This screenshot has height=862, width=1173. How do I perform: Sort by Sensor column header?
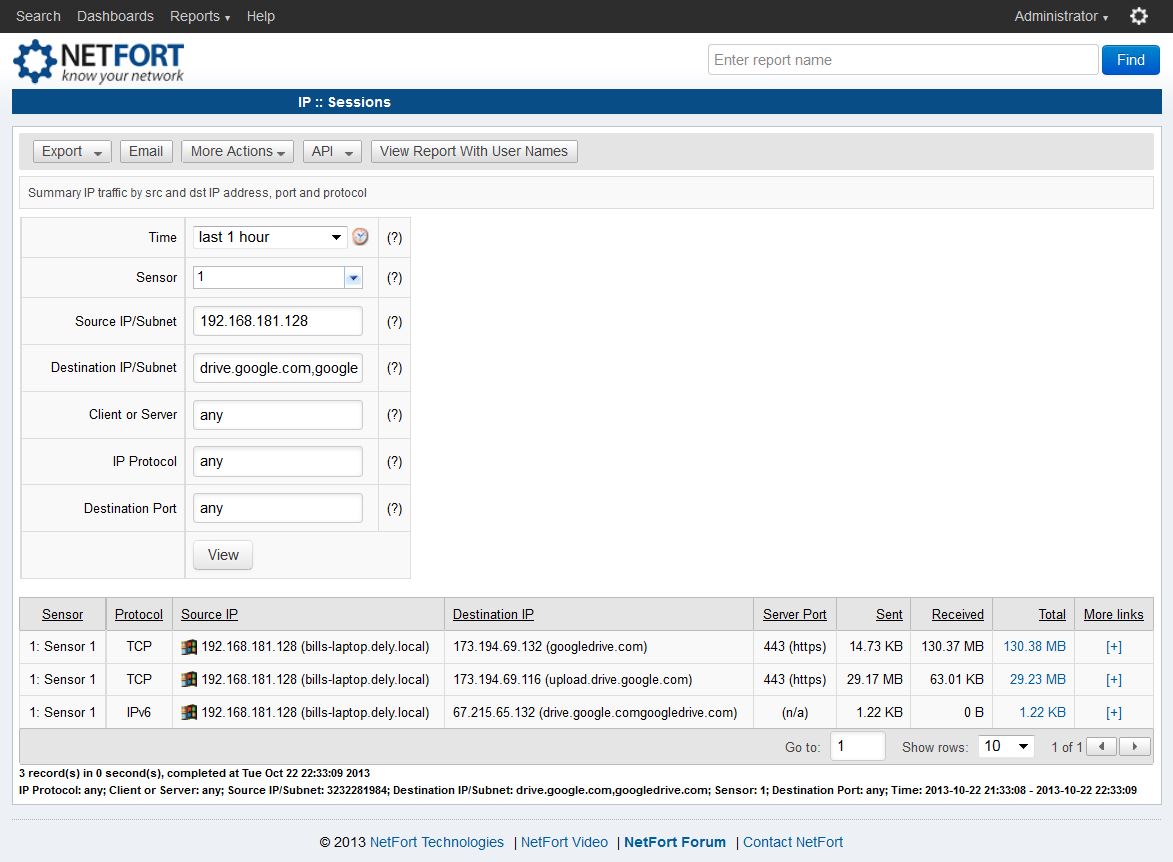click(x=62, y=614)
